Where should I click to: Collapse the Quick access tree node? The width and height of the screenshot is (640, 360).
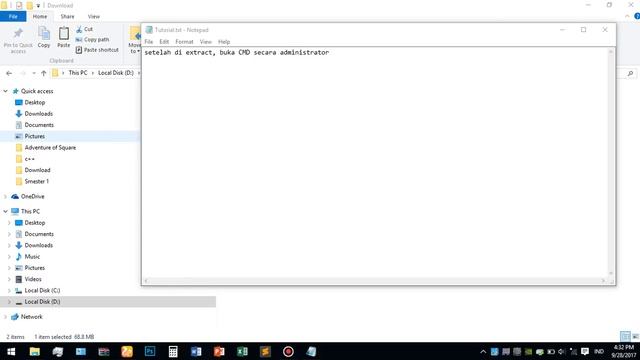[6, 91]
